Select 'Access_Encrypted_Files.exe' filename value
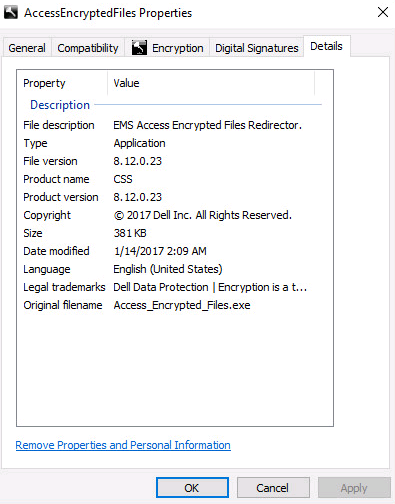The image size is (395, 504). [x=182, y=305]
